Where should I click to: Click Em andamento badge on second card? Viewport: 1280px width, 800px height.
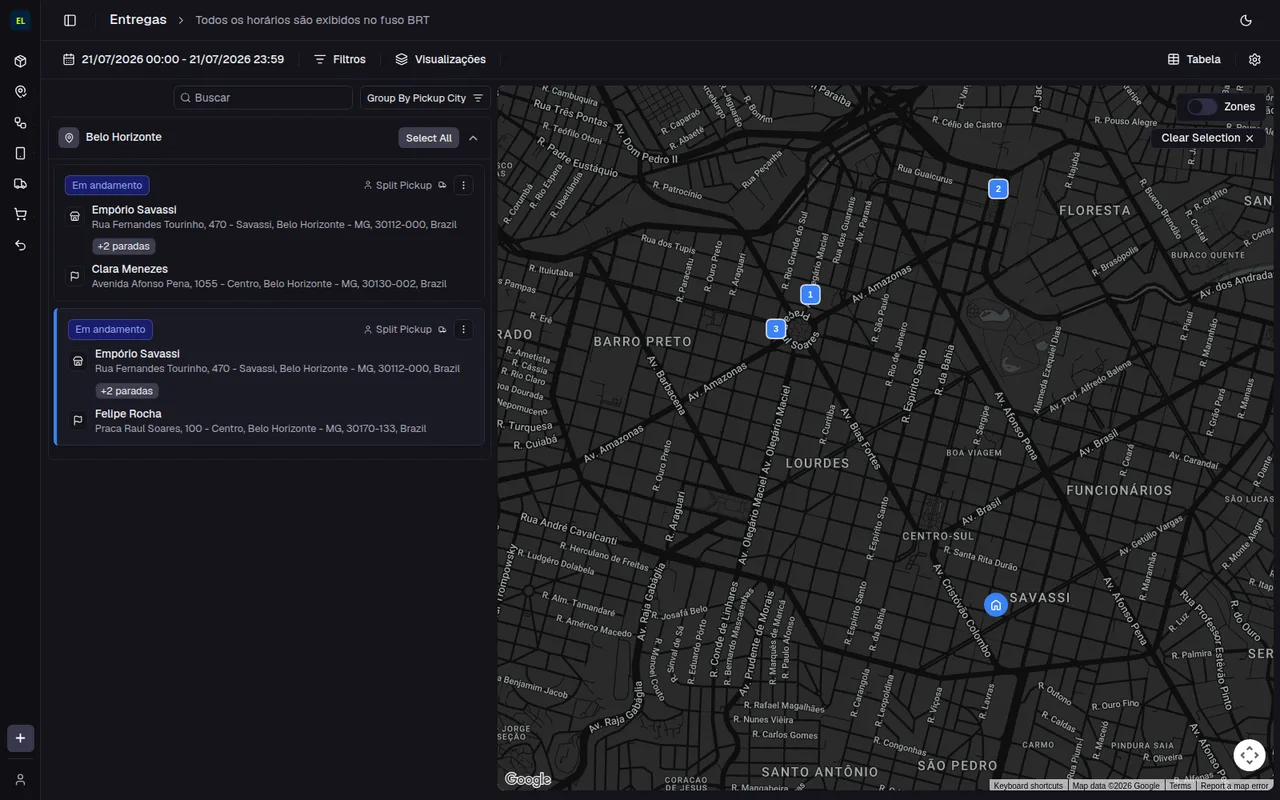click(x=110, y=329)
